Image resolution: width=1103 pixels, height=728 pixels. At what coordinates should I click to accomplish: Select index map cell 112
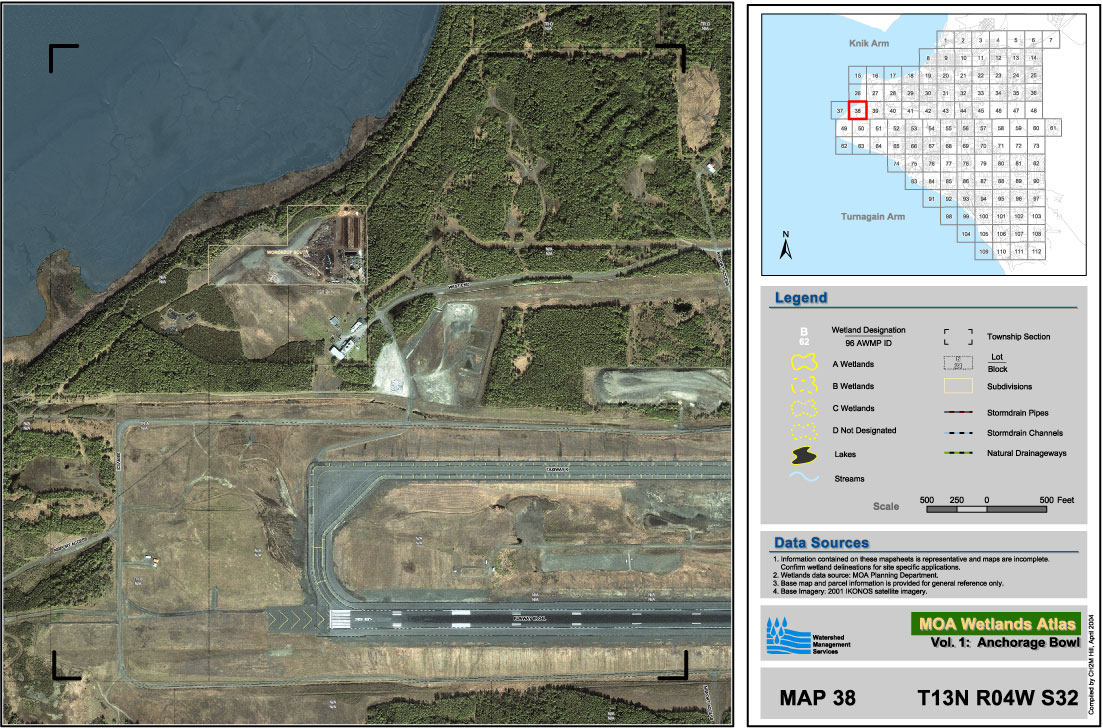[1037, 251]
